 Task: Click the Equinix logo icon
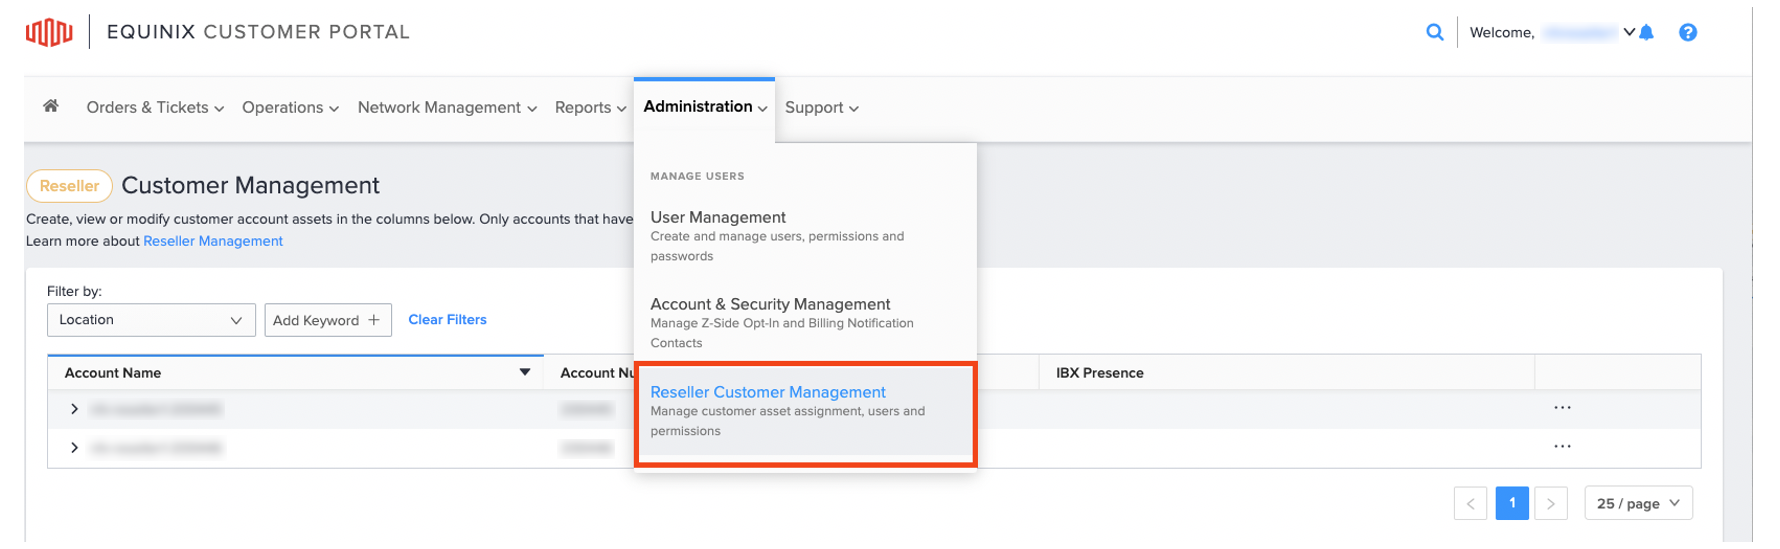point(49,32)
